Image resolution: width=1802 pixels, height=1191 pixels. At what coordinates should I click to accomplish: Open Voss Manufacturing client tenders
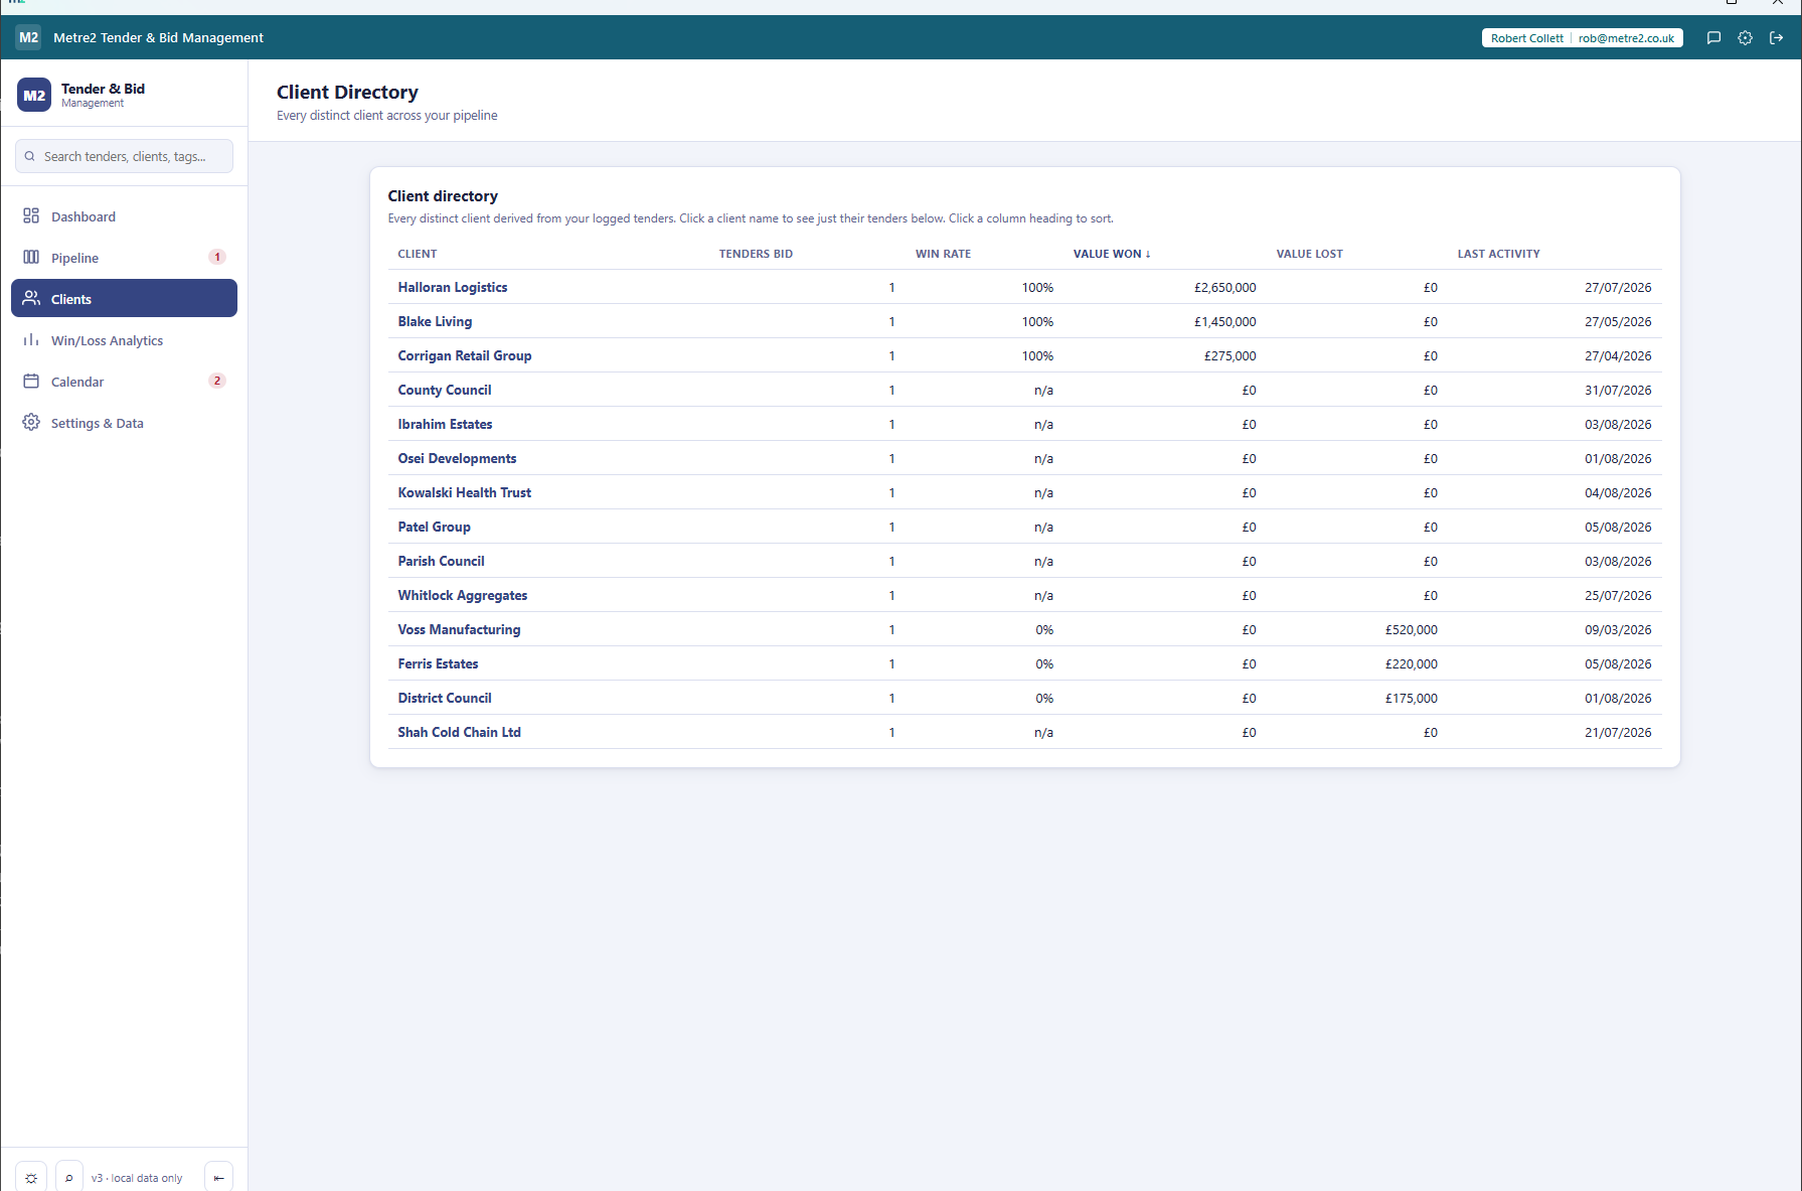point(459,630)
